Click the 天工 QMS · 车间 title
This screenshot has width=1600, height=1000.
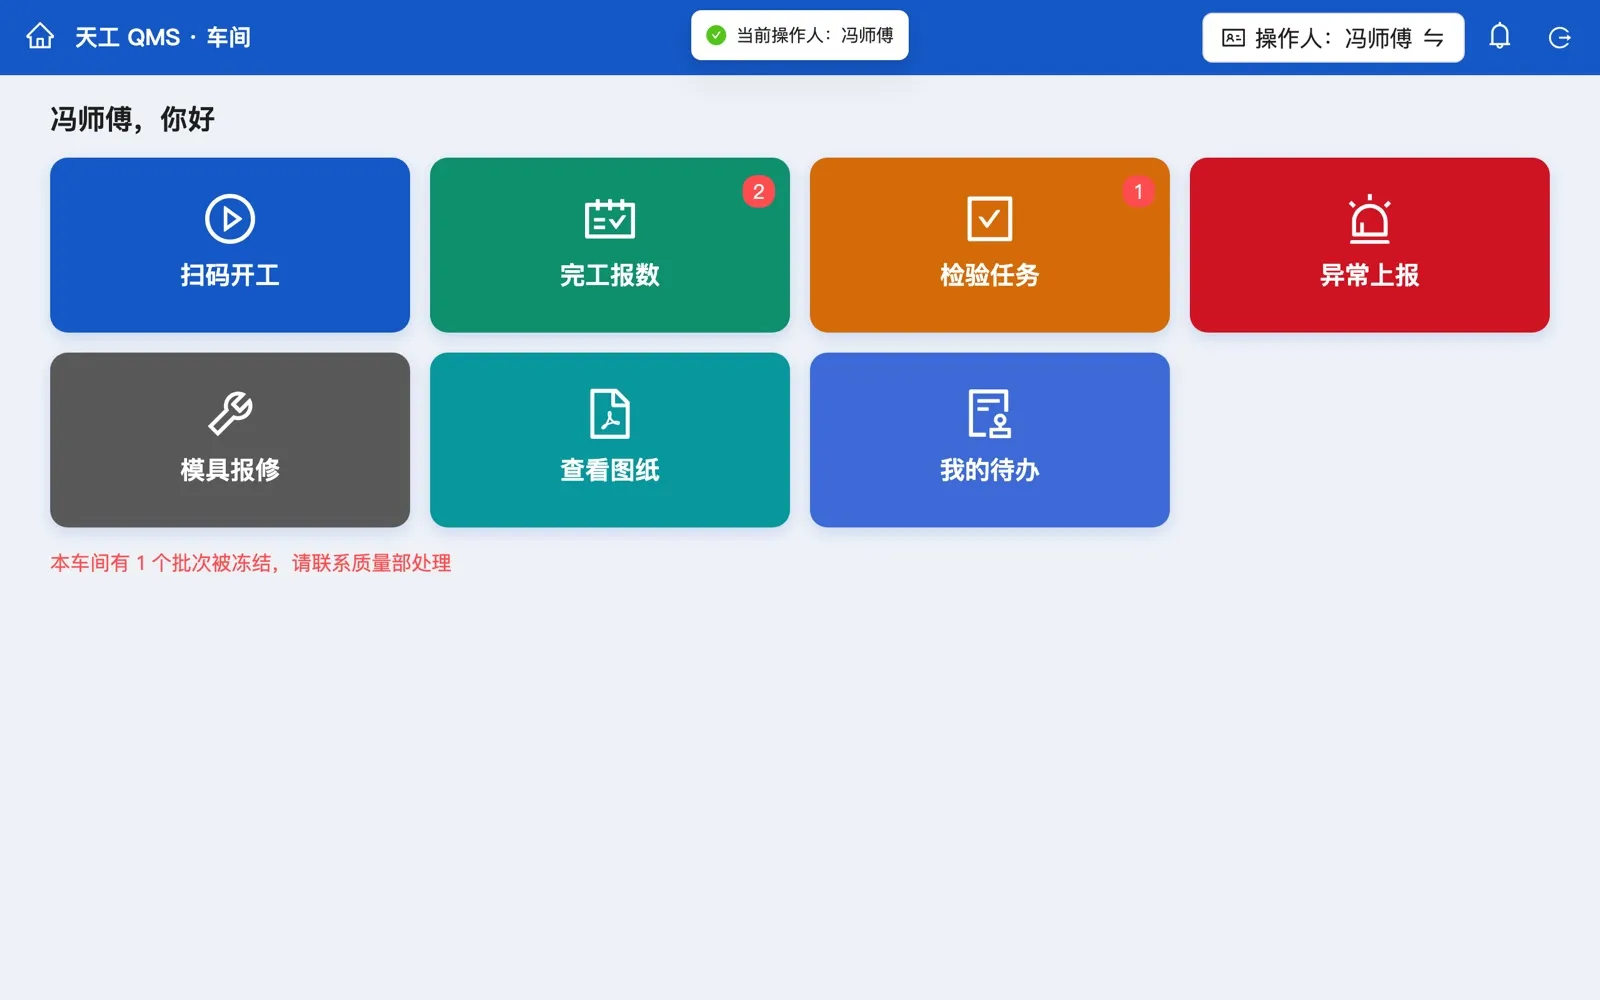pos(162,38)
